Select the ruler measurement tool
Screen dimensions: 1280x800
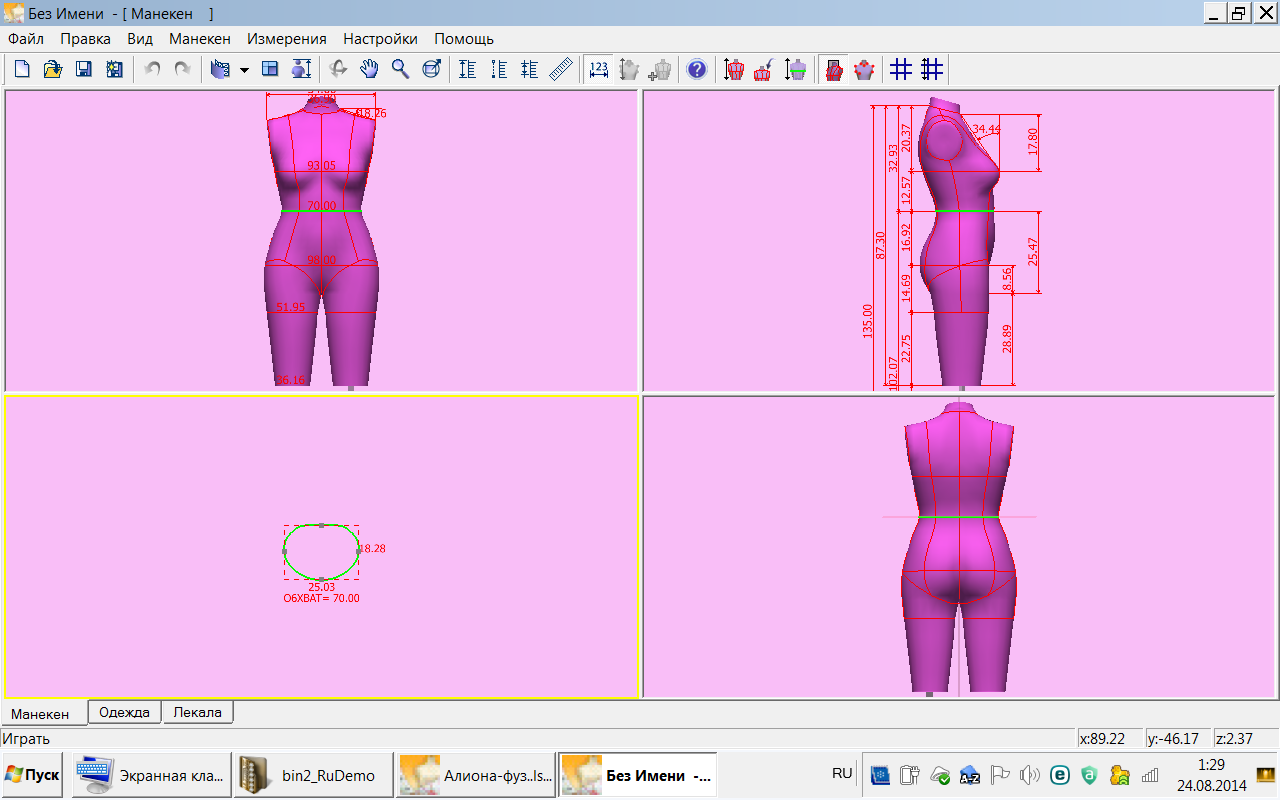[x=561, y=69]
